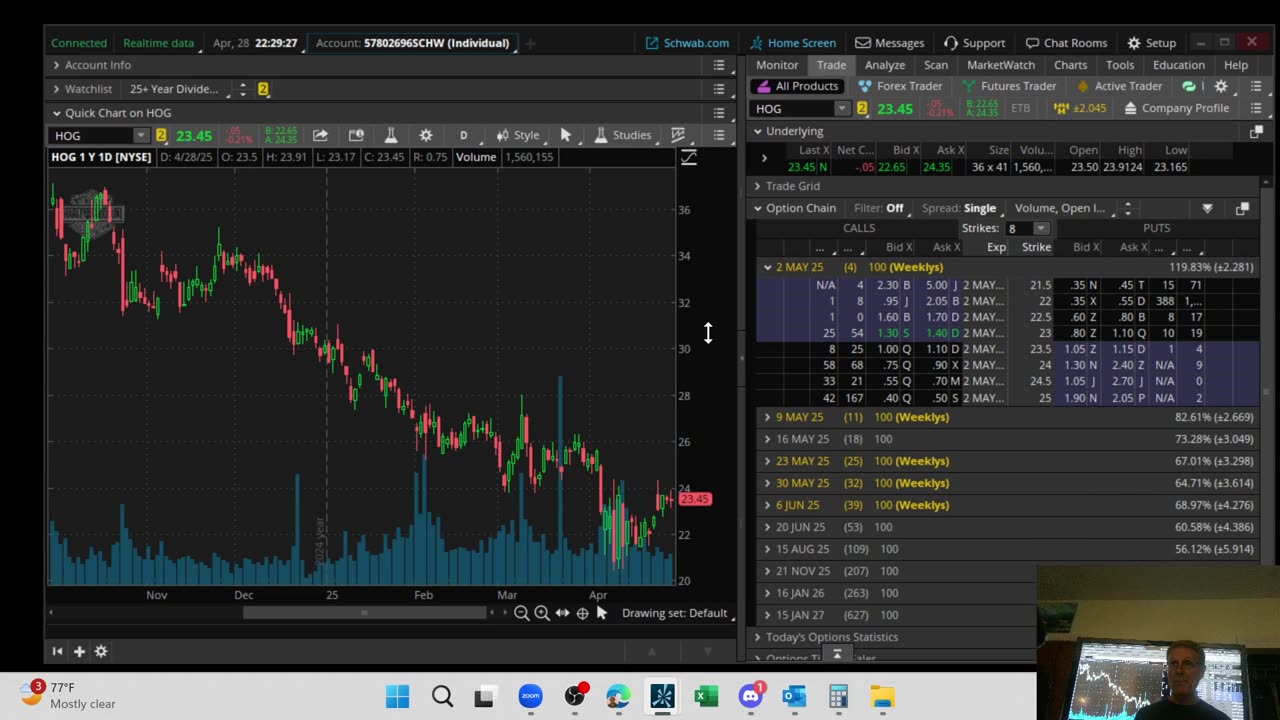Open the Company Profile button
The image size is (1280, 720).
[1177, 108]
